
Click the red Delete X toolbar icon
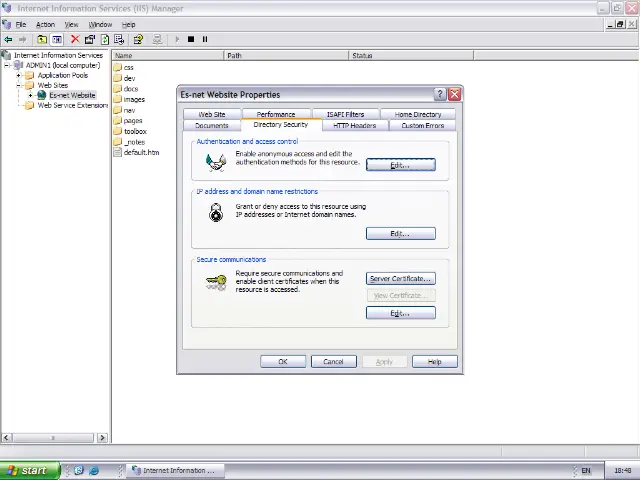point(75,39)
